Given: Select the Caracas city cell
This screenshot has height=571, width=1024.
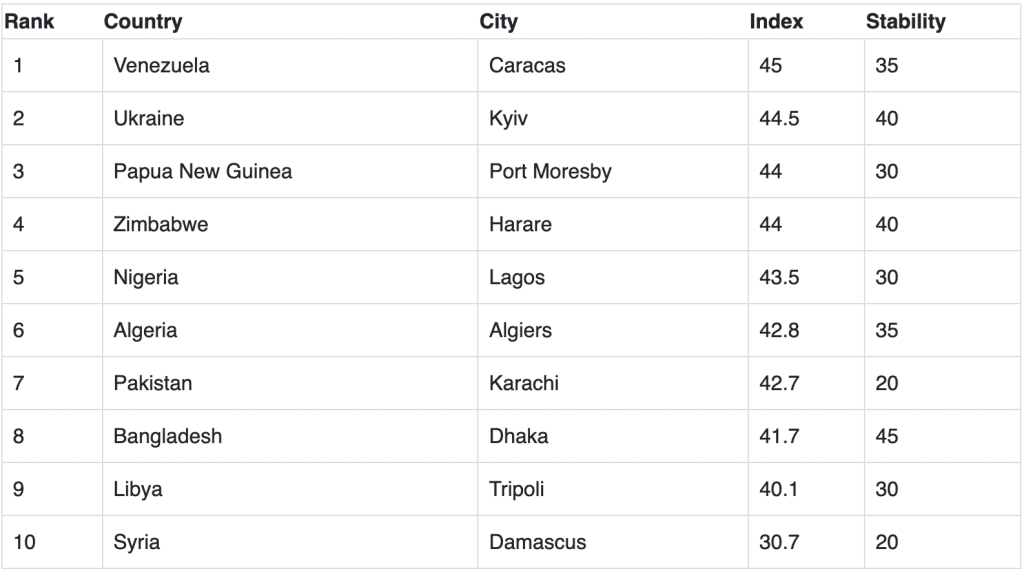Looking at the screenshot, I should [613, 65].
